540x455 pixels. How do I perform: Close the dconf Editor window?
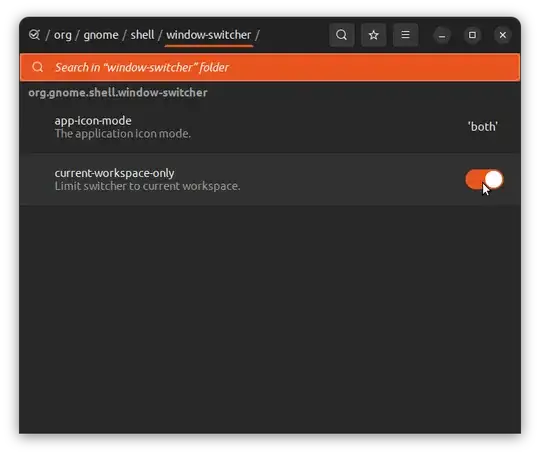(x=502, y=35)
